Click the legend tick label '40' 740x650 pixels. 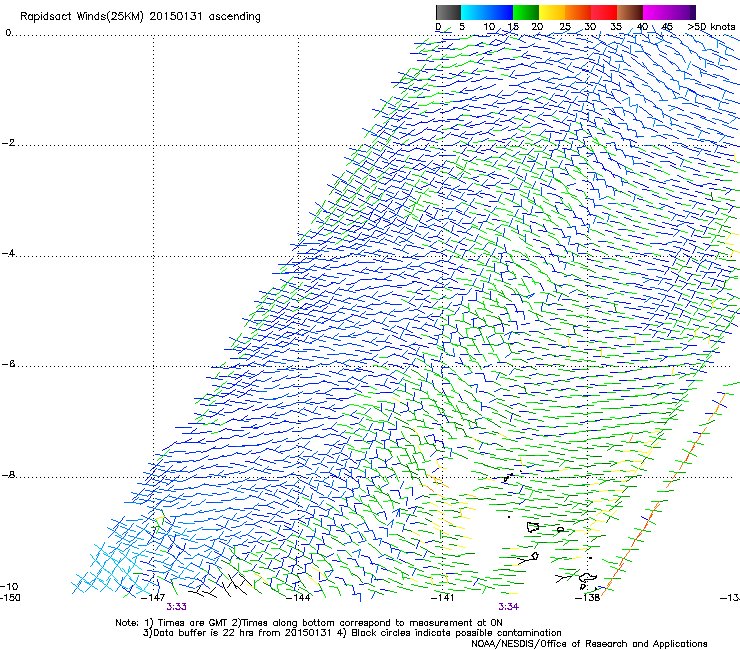642,27
